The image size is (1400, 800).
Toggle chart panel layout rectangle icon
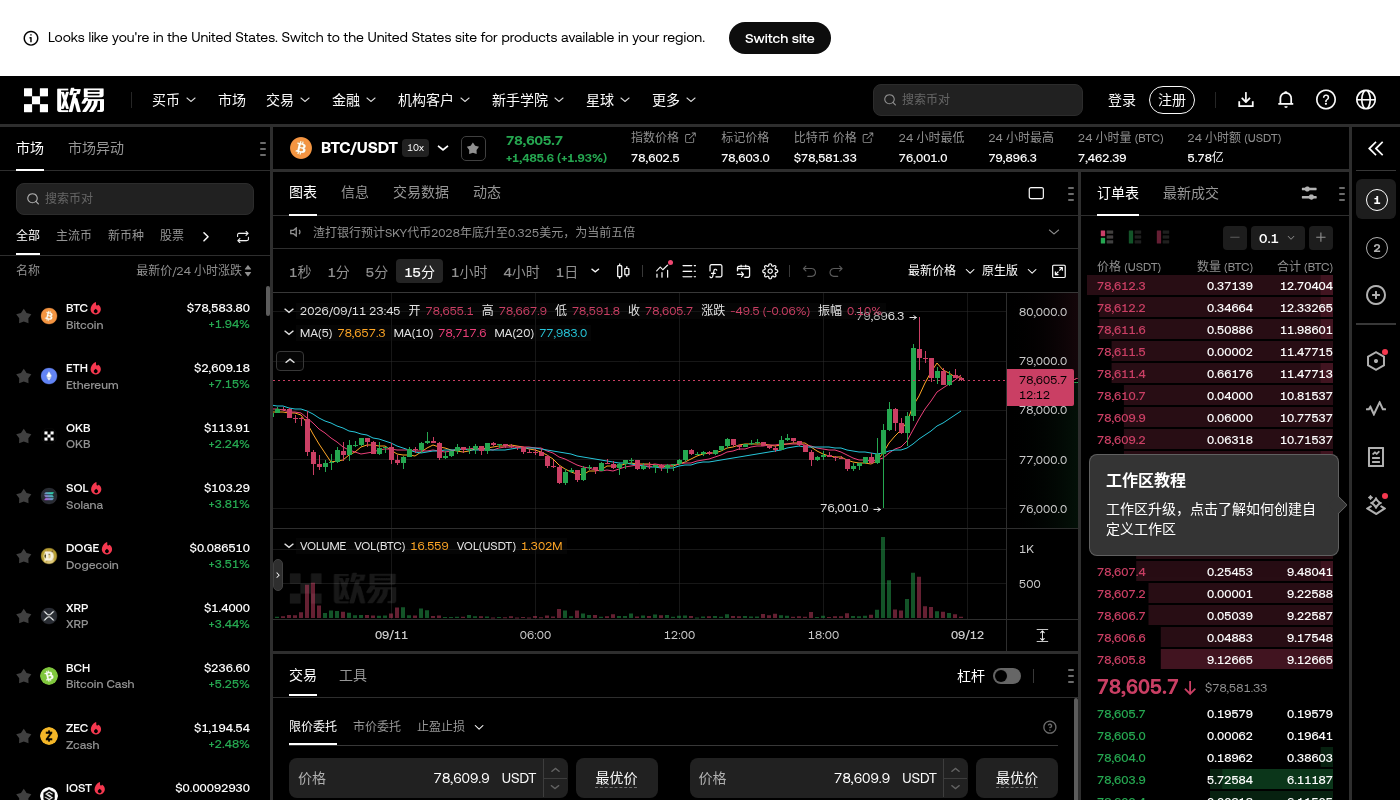(x=1036, y=193)
